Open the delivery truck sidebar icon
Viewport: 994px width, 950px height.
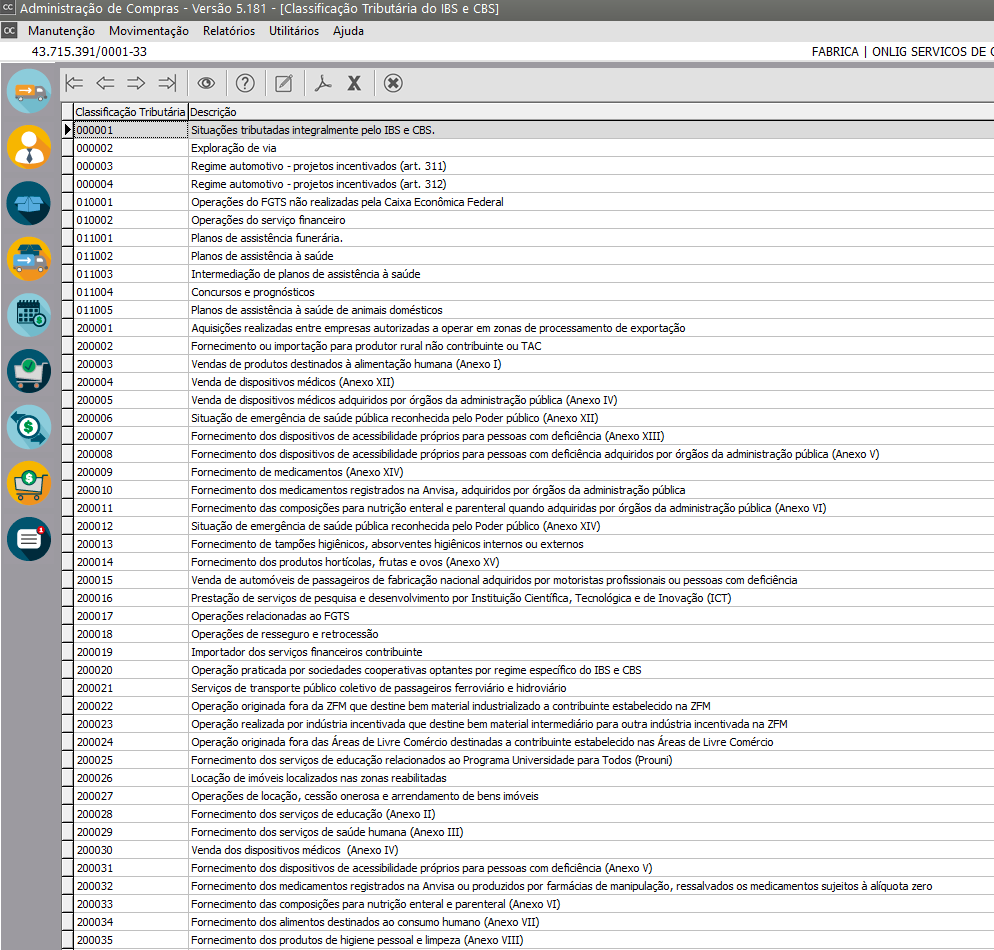click(28, 91)
